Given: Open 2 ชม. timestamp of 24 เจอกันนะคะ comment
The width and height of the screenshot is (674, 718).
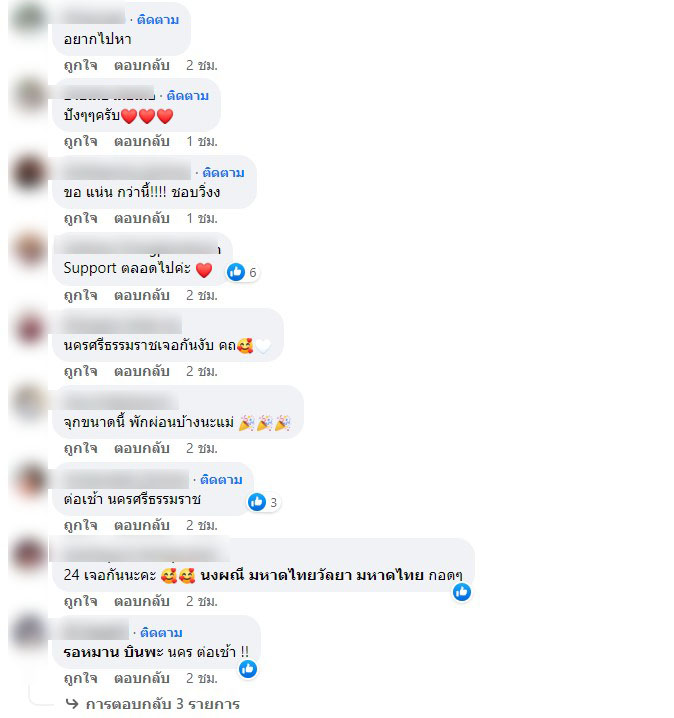Looking at the screenshot, I should point(201,601).
